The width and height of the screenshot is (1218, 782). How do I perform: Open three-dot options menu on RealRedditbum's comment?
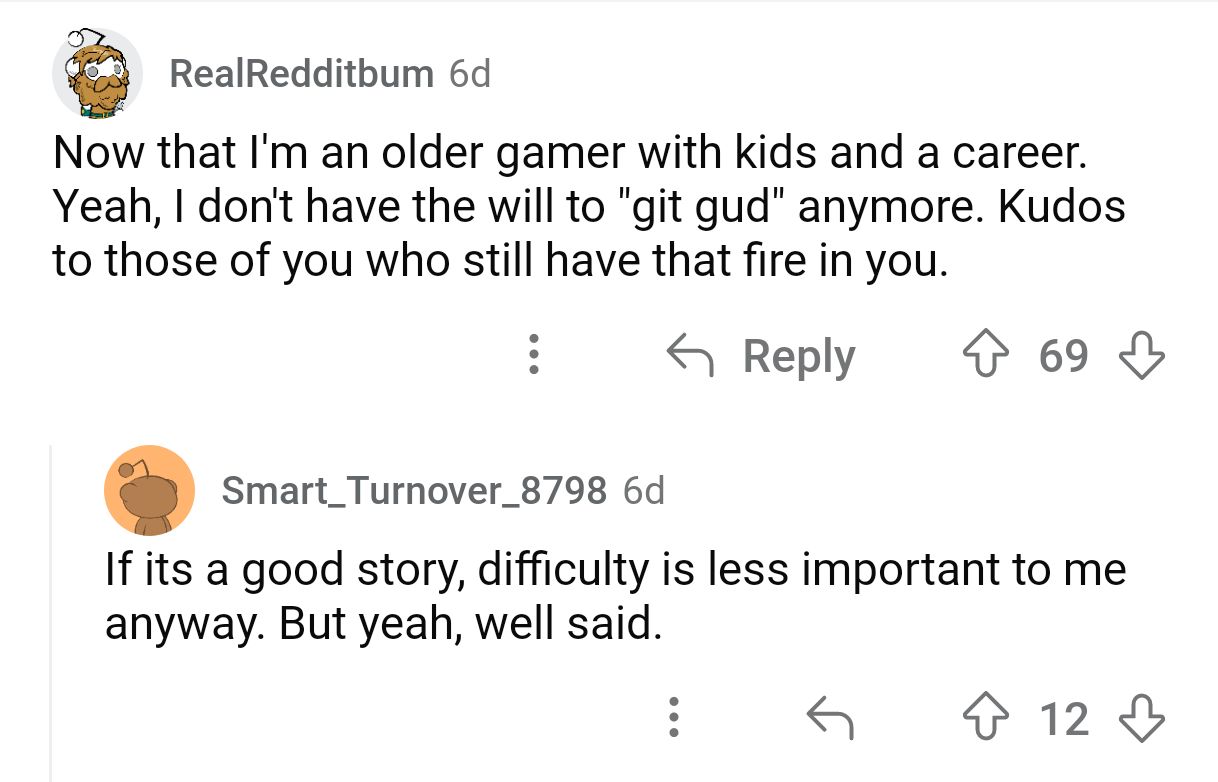tap(534, 356)
